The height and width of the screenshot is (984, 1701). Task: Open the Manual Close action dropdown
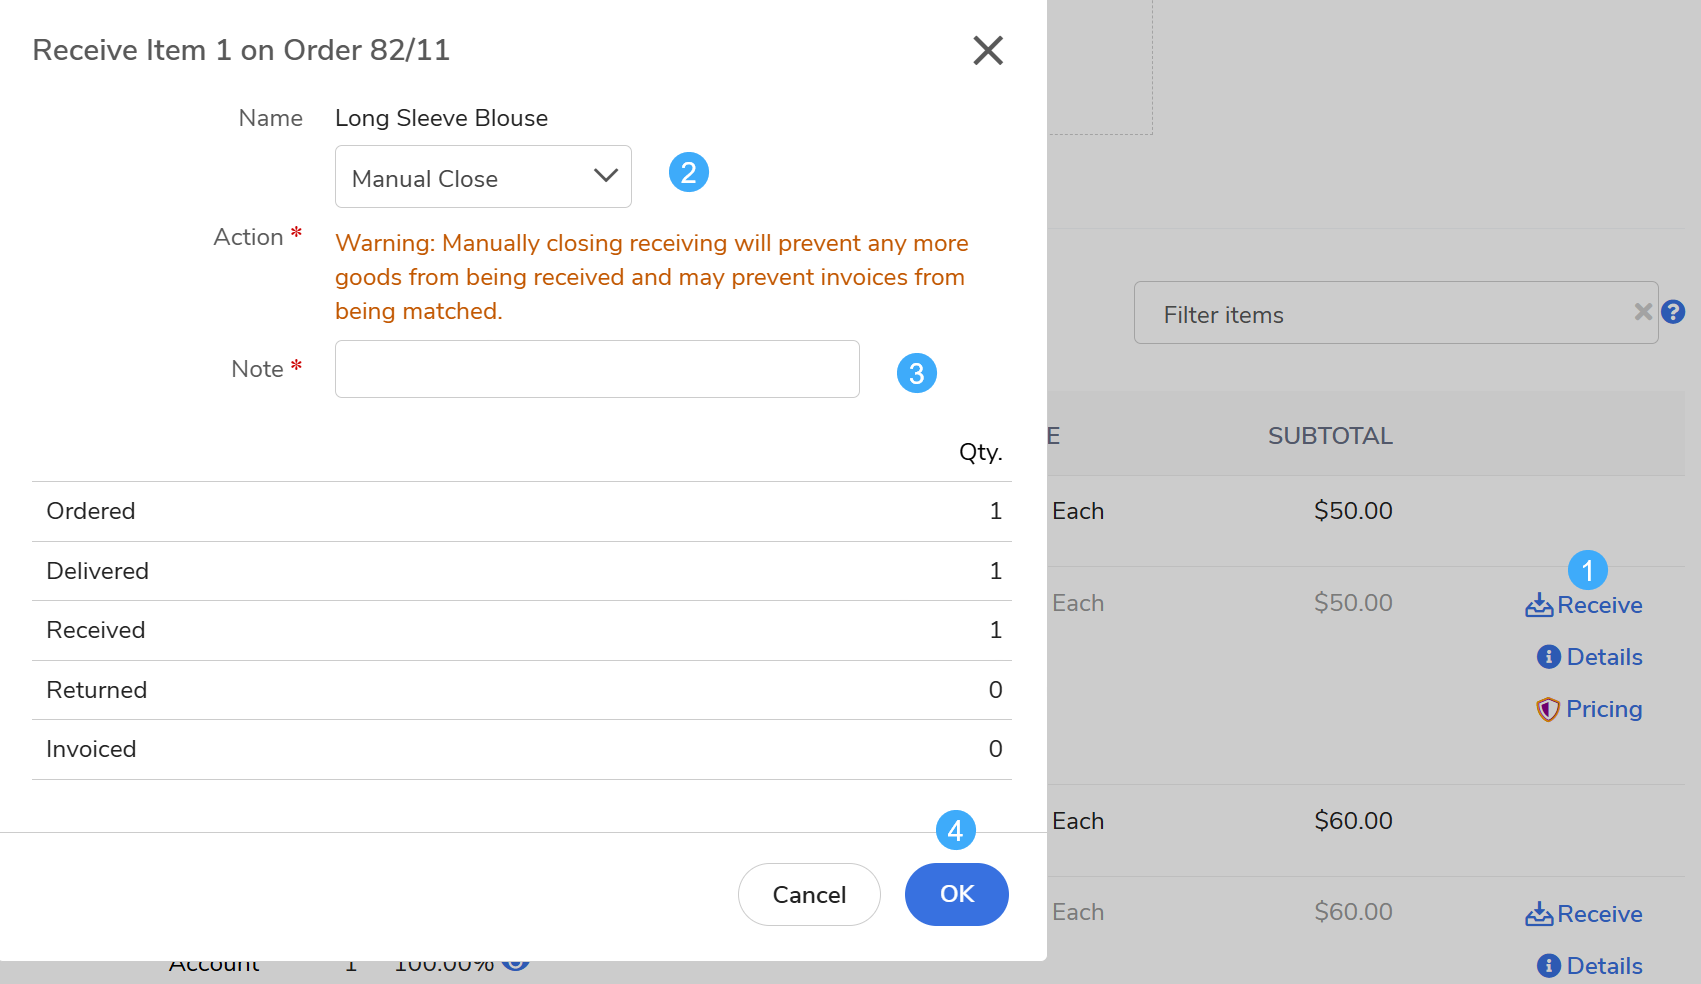point(483,177)
